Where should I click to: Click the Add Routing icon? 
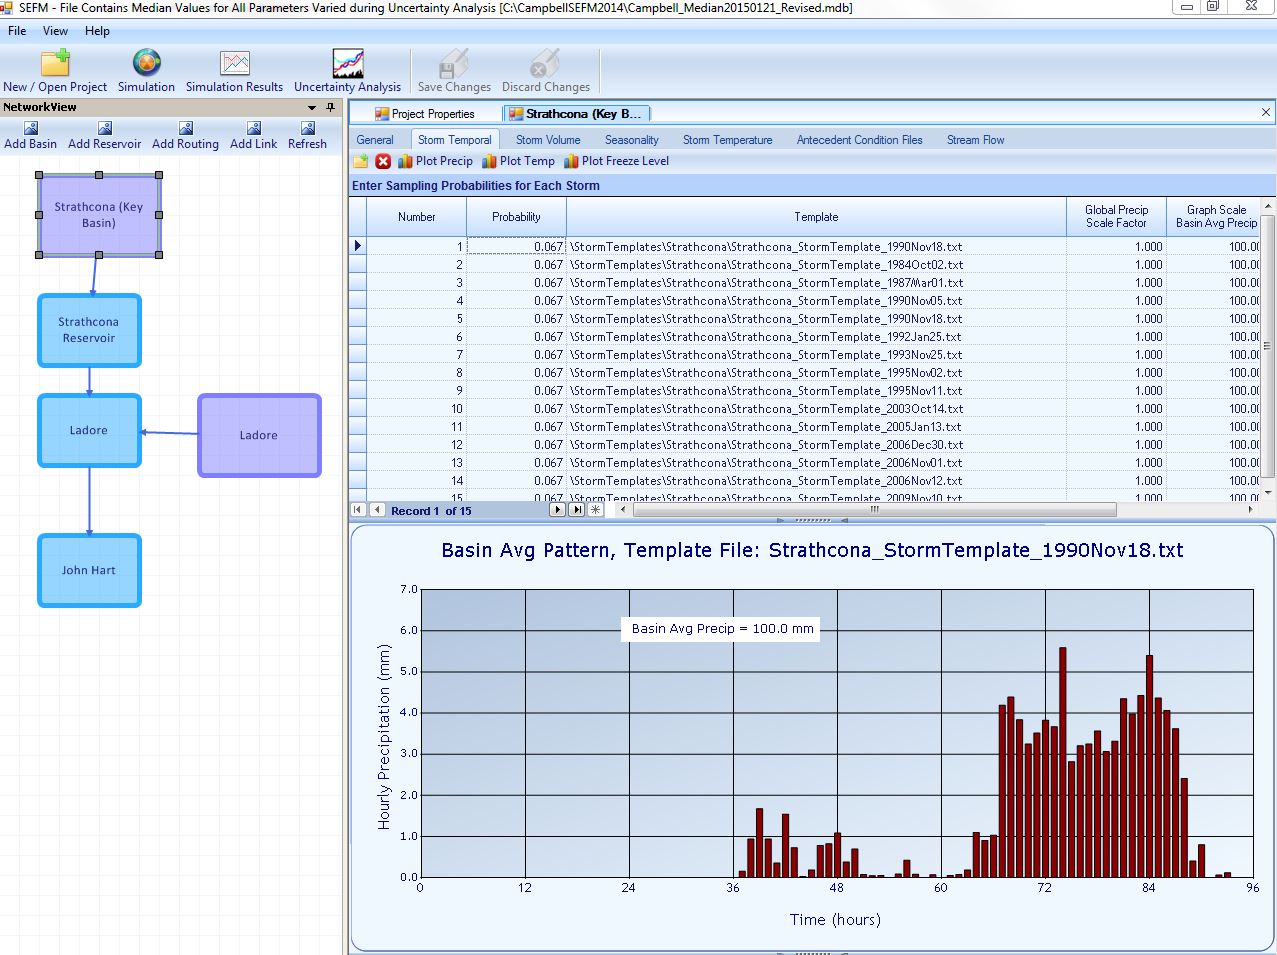coord(185,129)
